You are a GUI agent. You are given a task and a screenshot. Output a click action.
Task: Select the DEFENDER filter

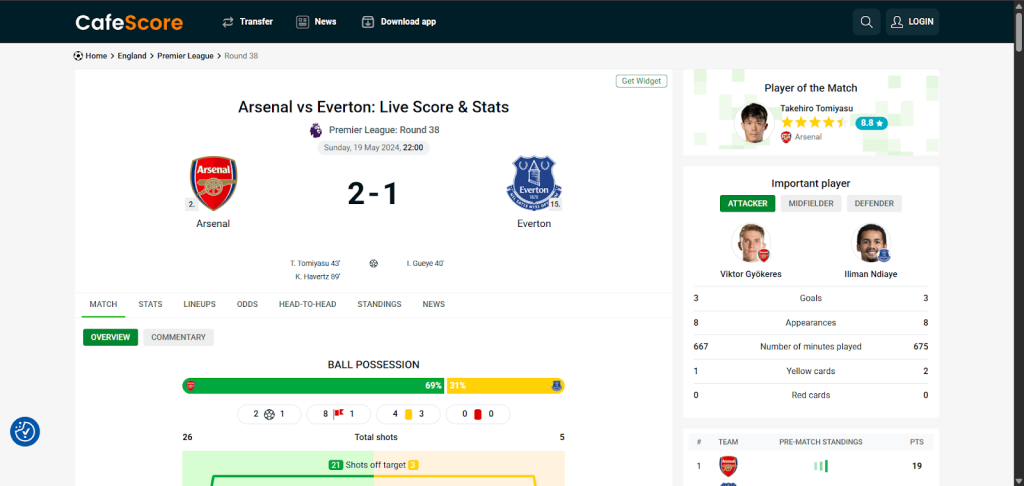[874, 203]
